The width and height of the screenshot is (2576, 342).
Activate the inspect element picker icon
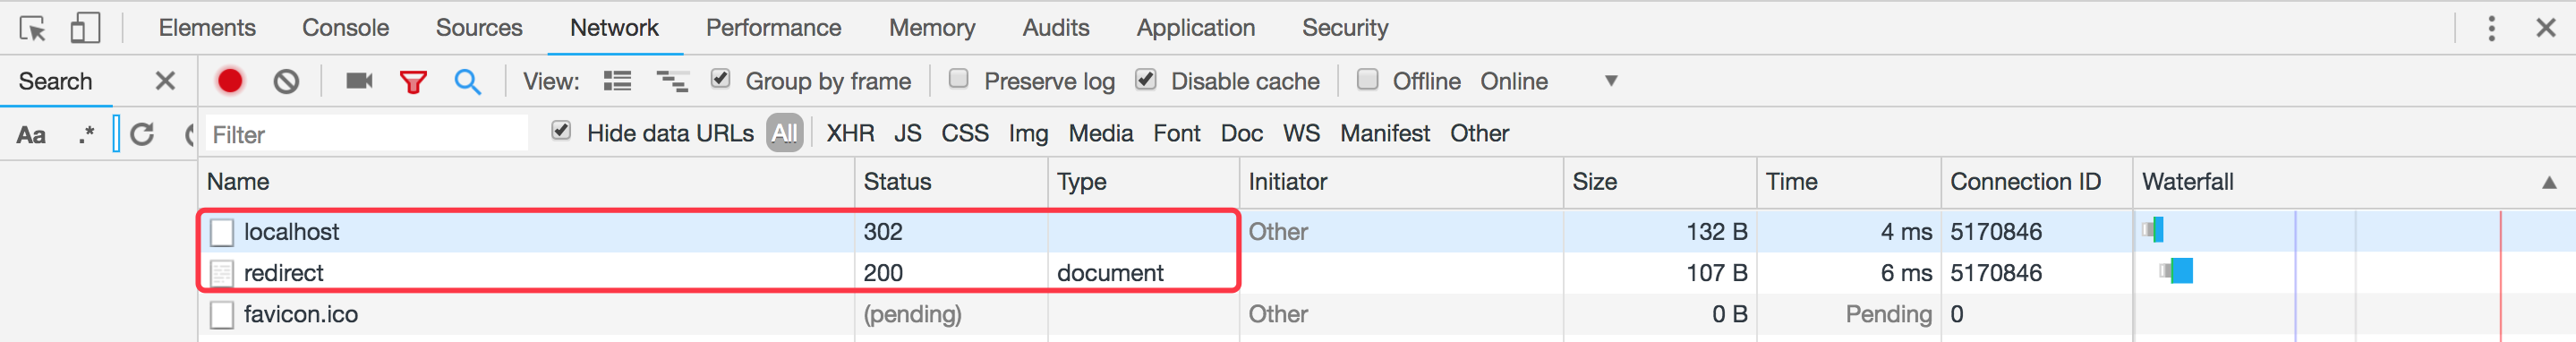(x=32, y=28)
